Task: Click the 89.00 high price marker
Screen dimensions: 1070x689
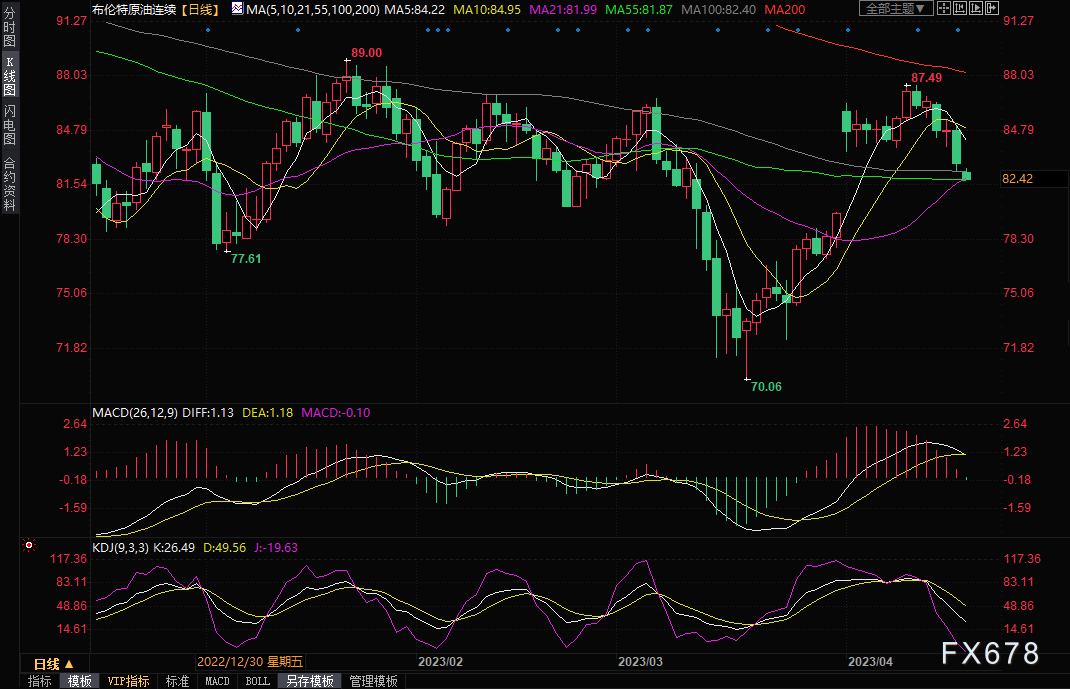Action: (x=366, y=53)
